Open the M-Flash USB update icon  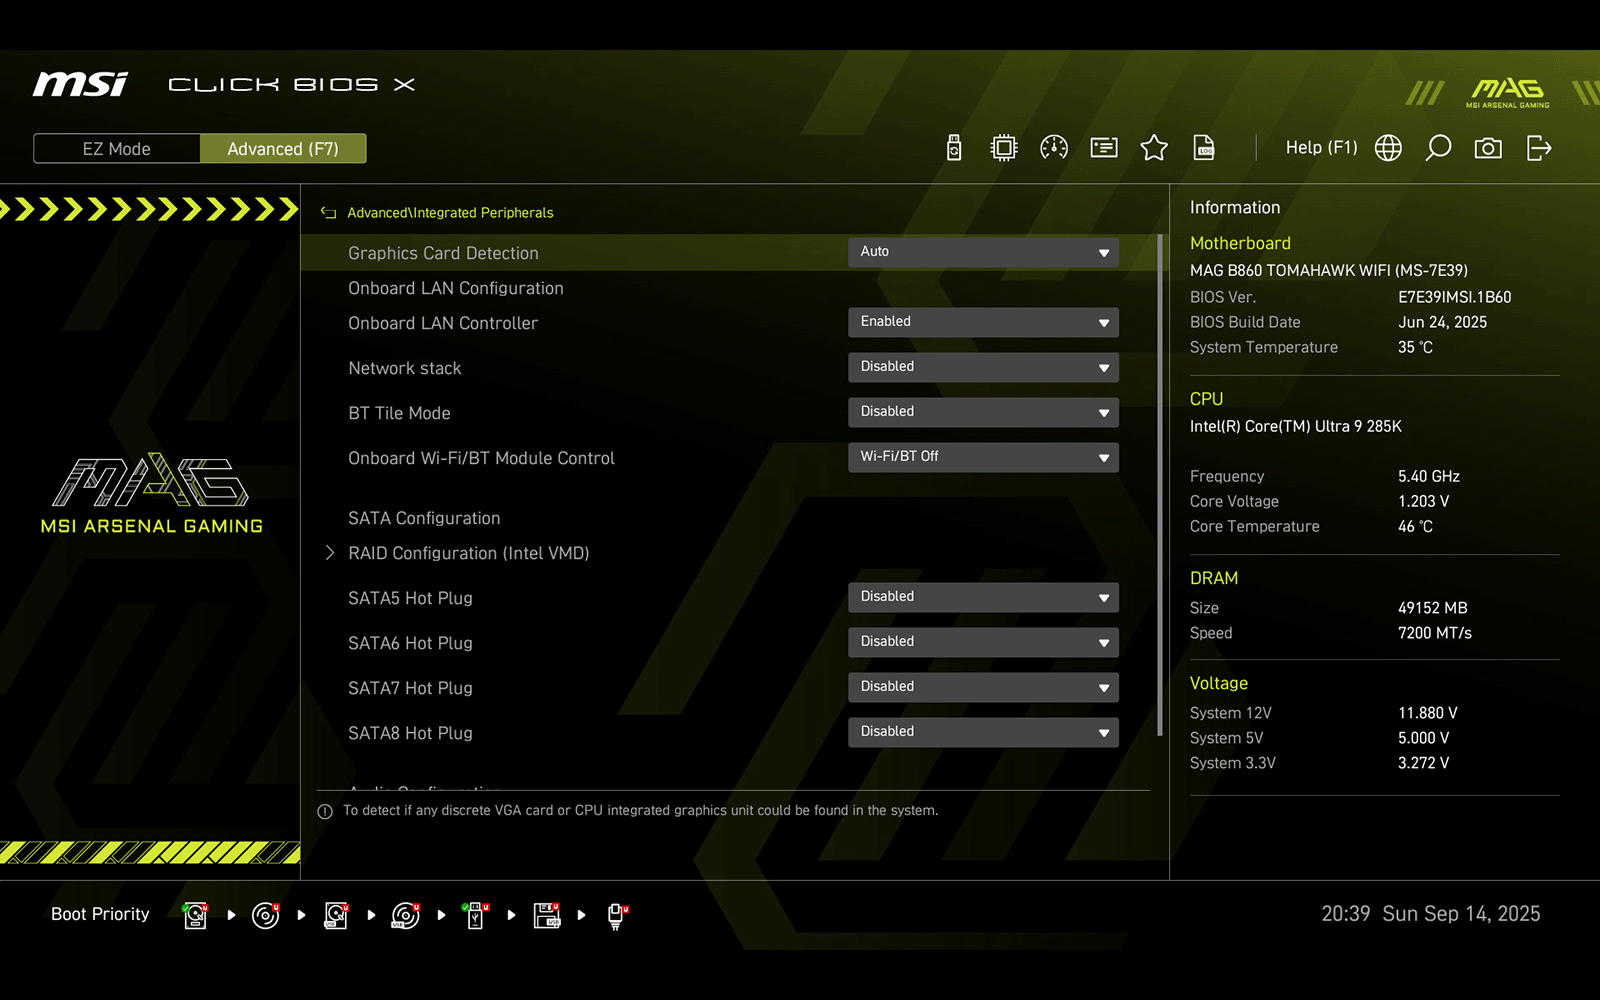click(954, 148)
